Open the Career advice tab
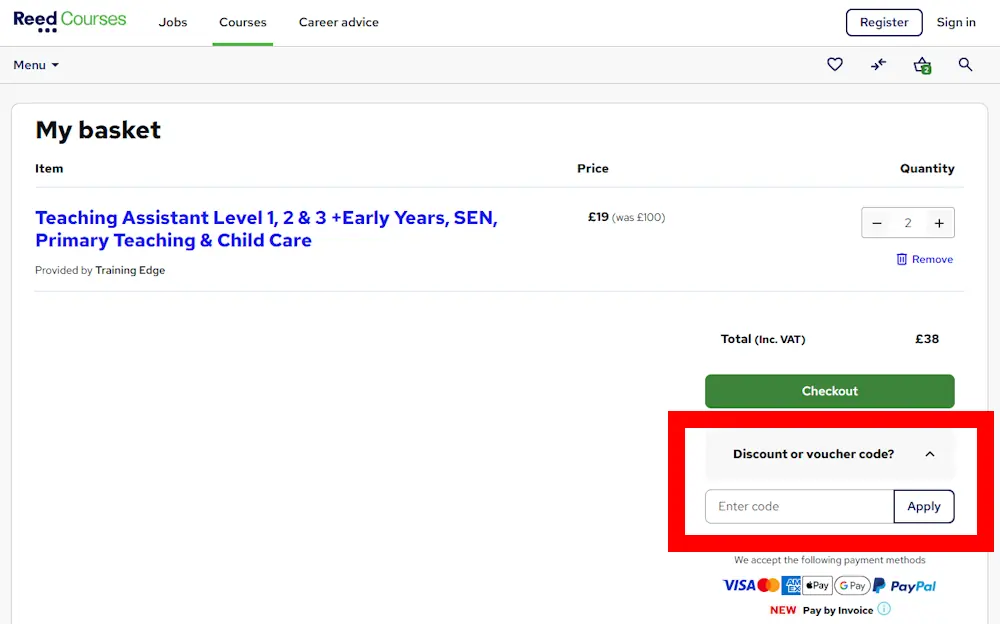The width and height of the screenshot is (1000, 624). [339, 22]
